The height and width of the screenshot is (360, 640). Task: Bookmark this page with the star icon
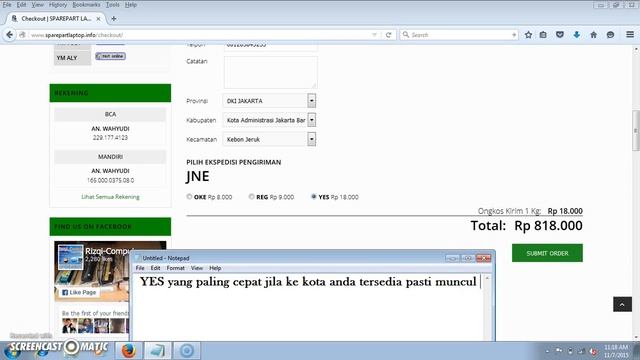(528, 35)
